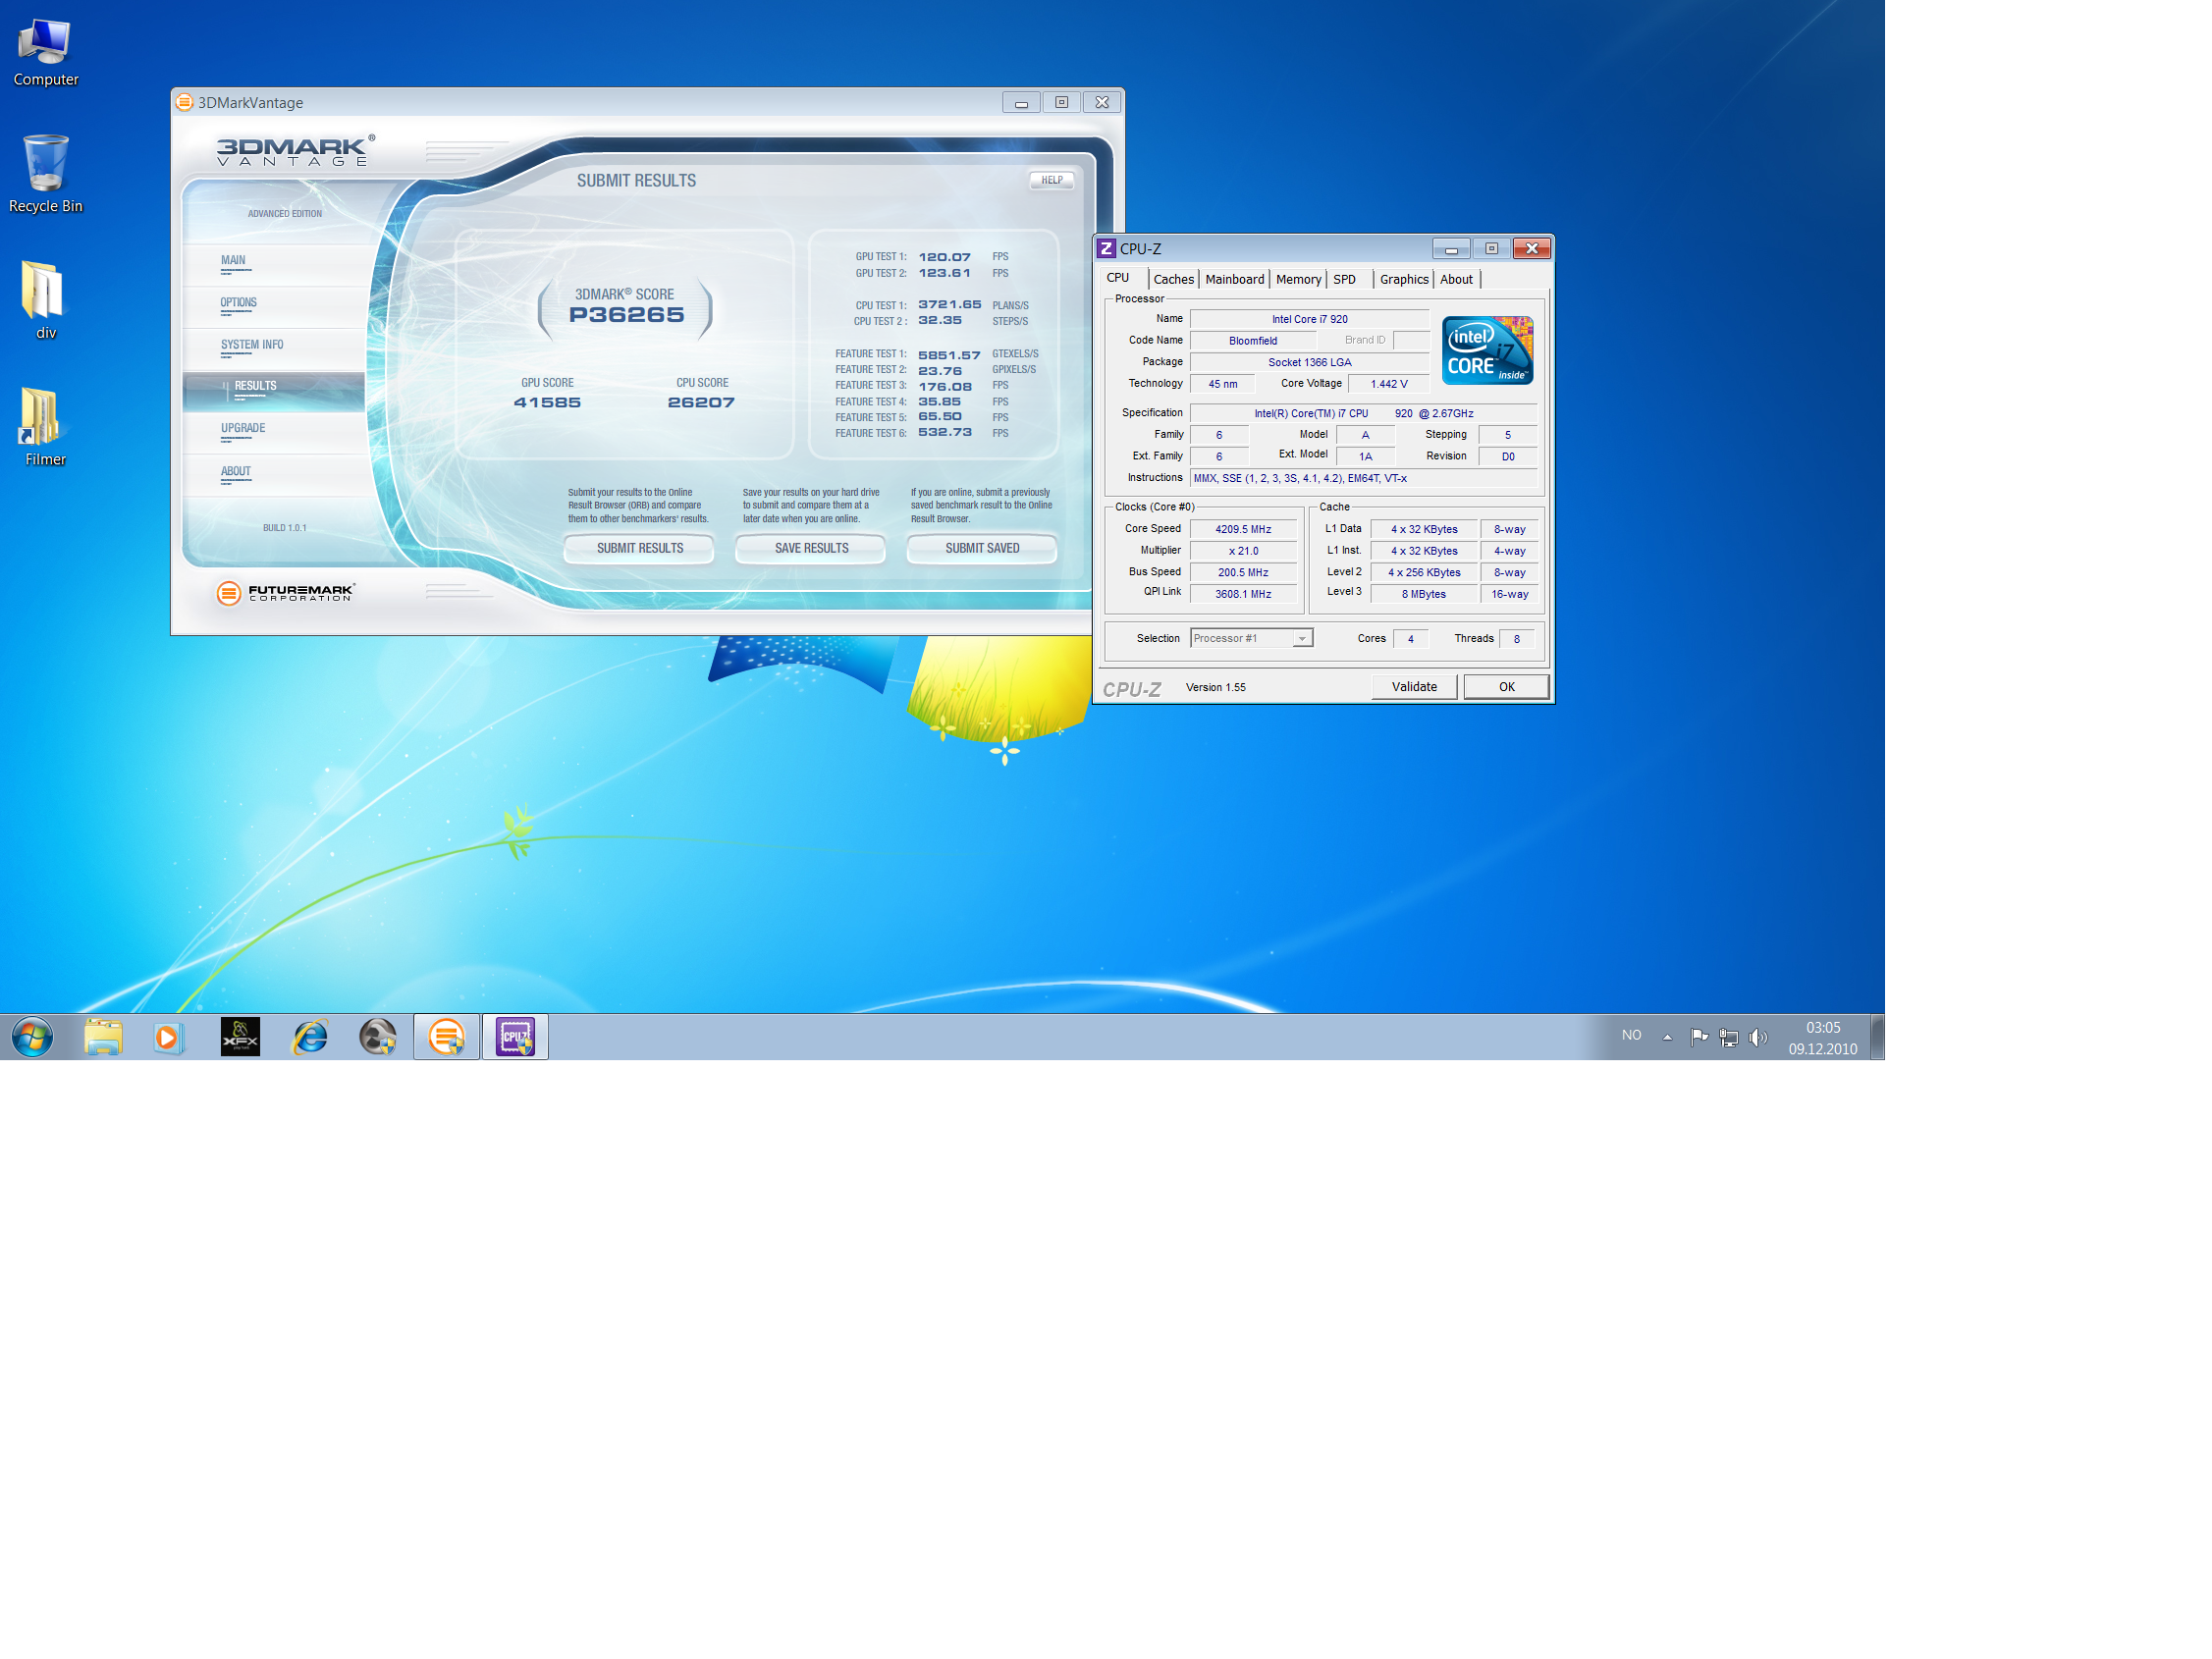Click the GPU score 41585

(x=547, y=402)
